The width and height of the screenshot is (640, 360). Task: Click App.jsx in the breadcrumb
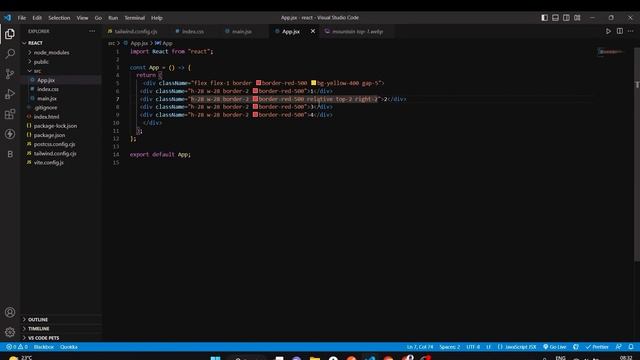[x=139, y=43]
